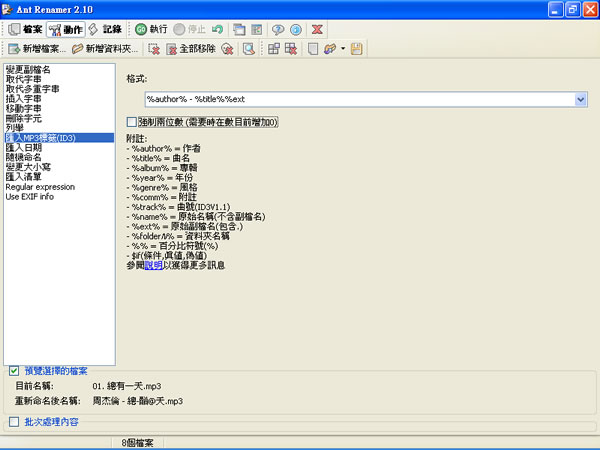Click the floppy disk save icon
600x450 pixels.
click(x=357, y=49)
